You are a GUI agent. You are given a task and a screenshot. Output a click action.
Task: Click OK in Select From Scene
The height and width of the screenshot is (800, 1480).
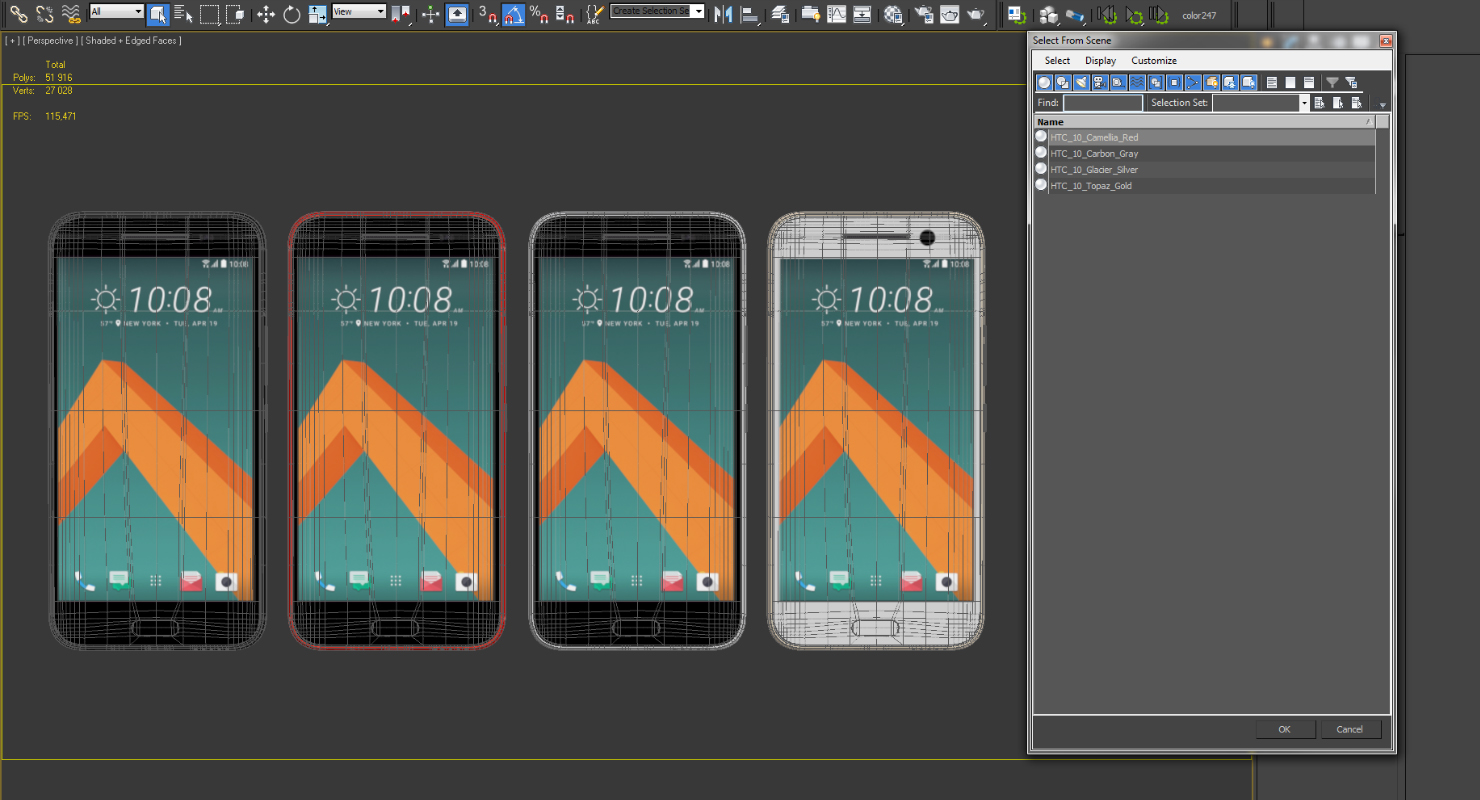pos(1284,729)
